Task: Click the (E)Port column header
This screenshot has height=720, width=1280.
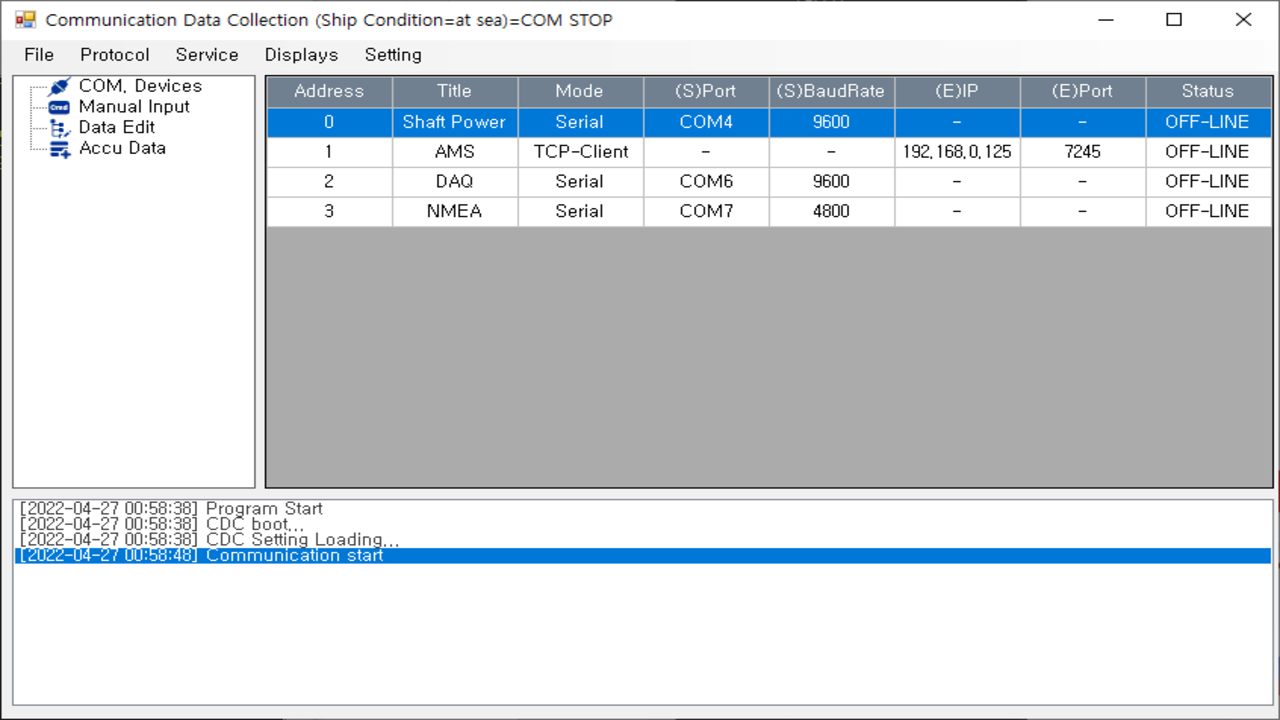Action: 1083,91
